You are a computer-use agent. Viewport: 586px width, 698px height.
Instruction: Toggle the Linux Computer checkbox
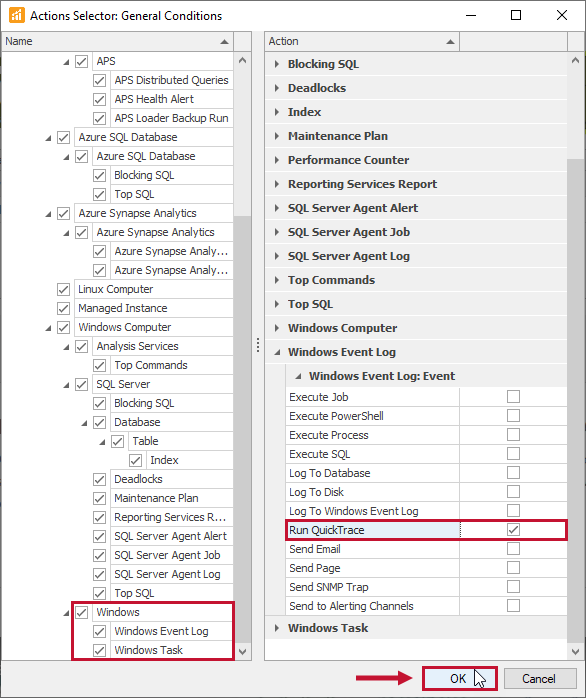coord(63,289)
